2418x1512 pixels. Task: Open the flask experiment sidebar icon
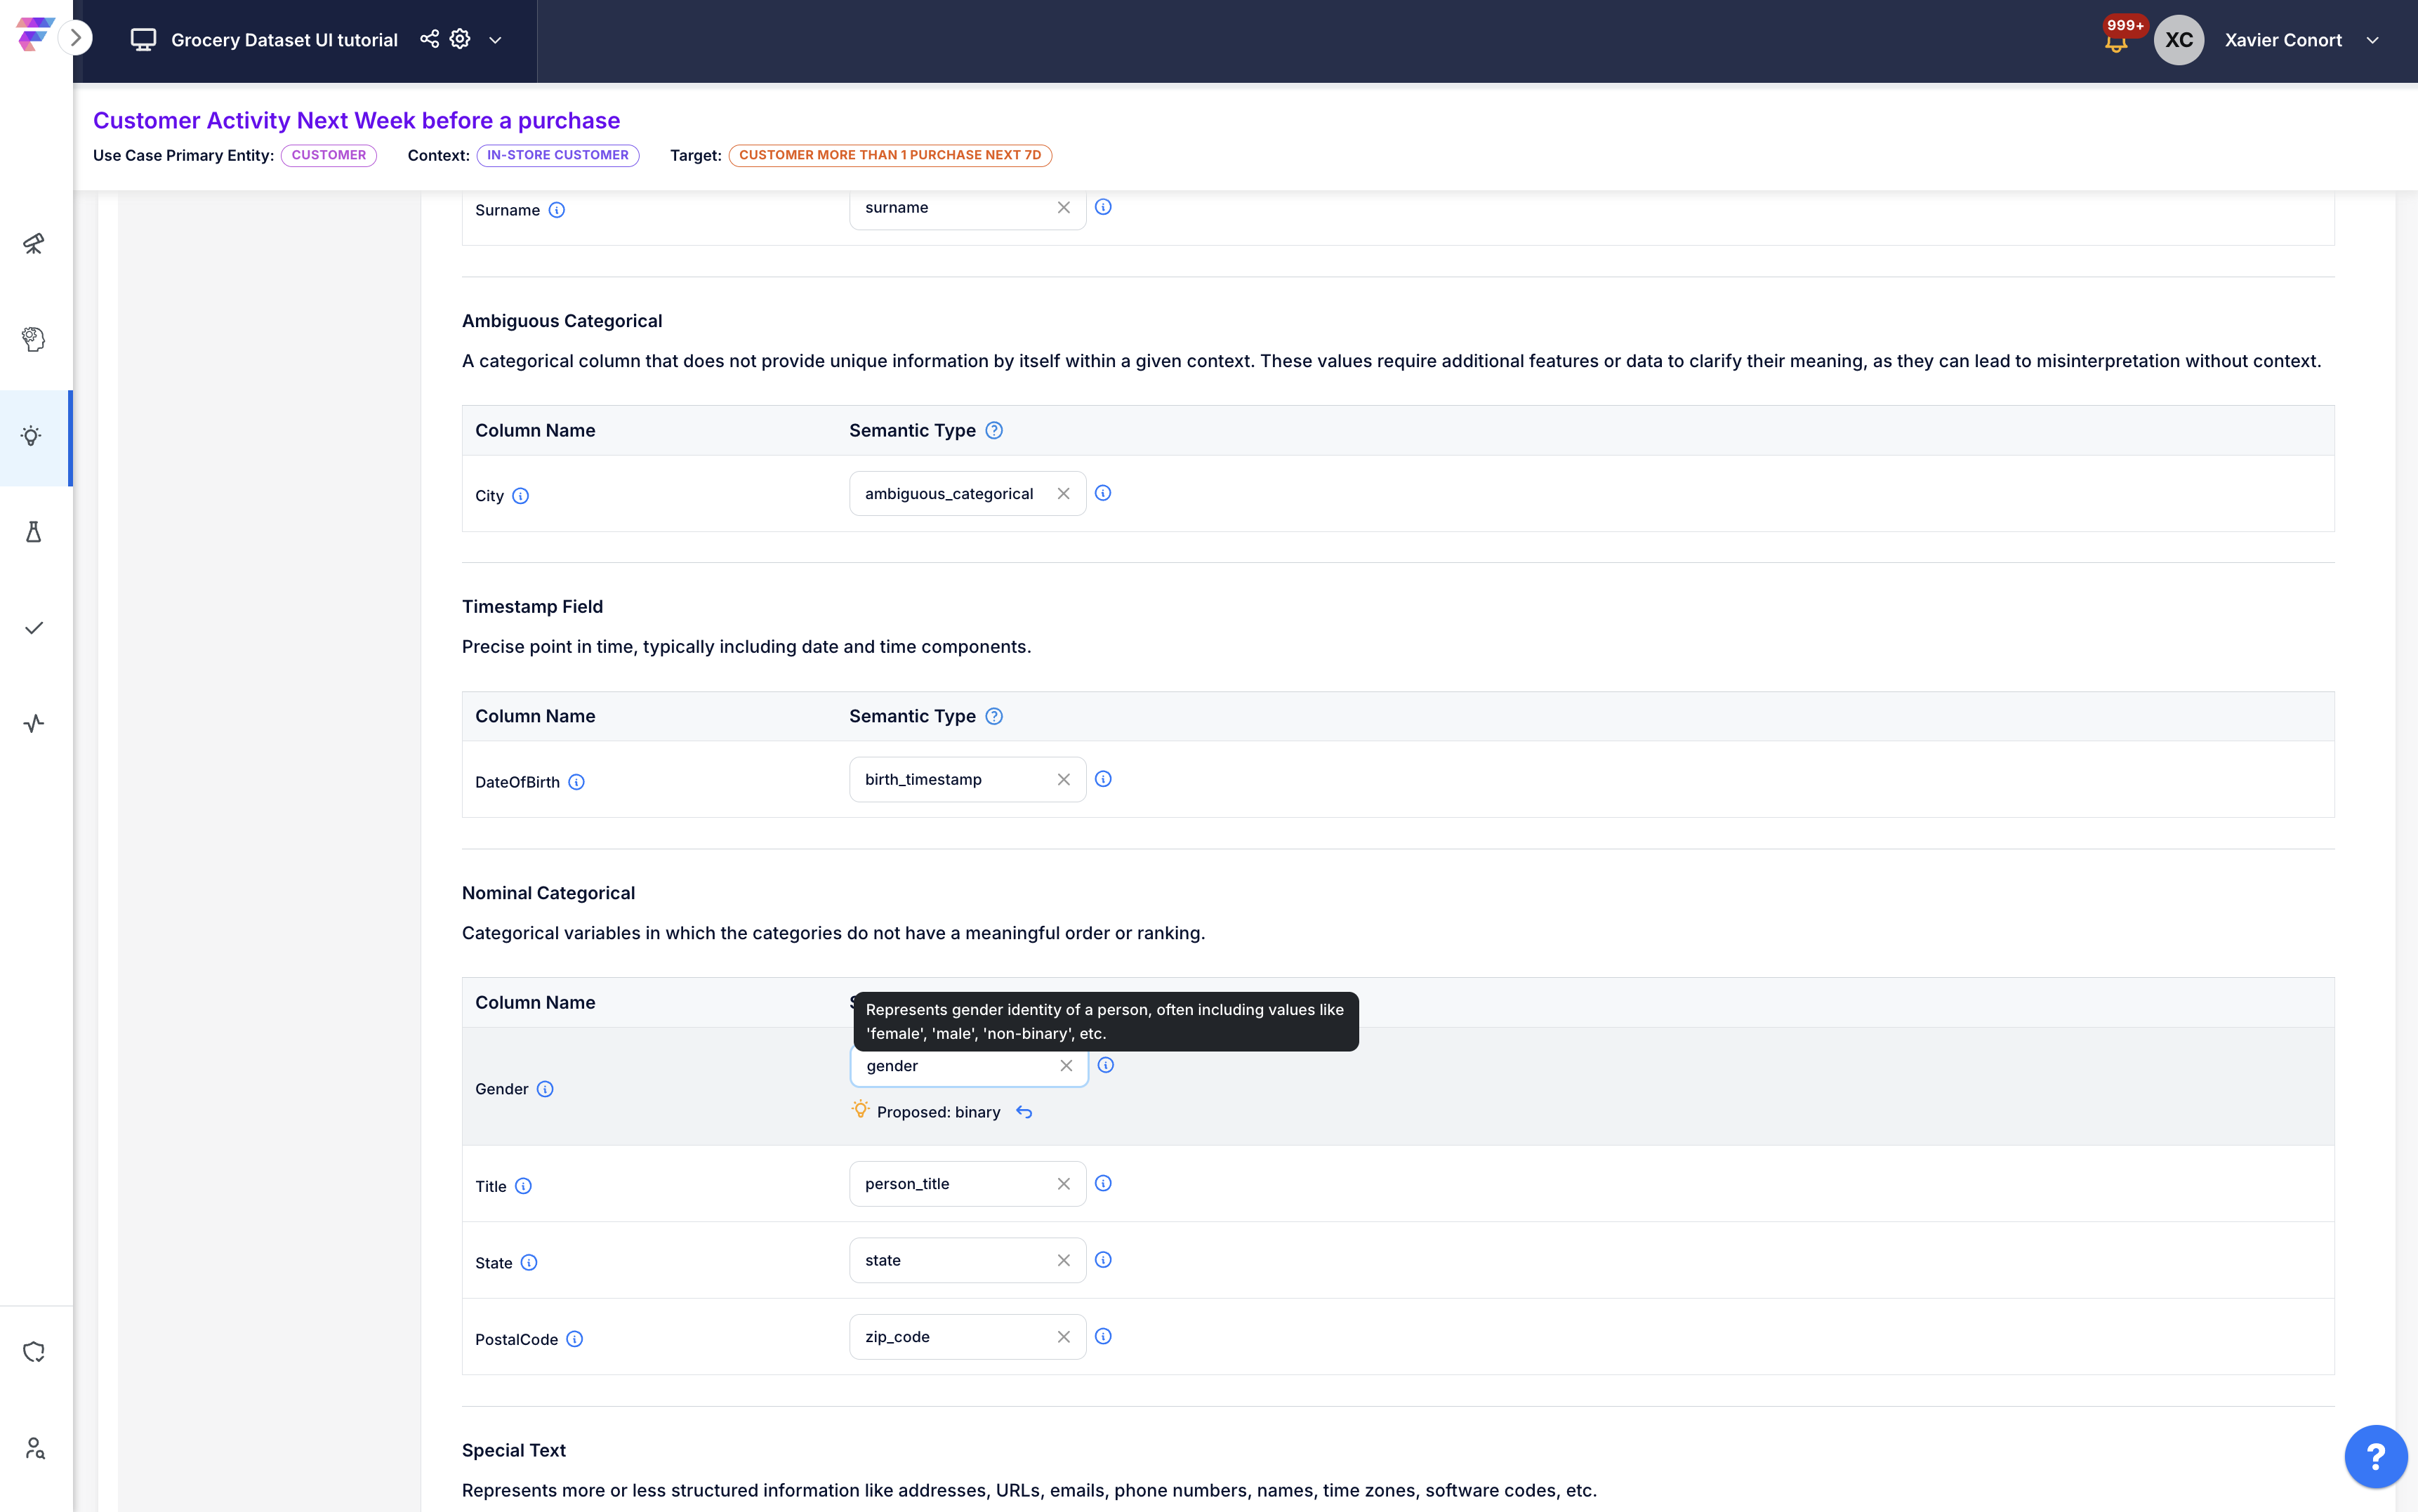[34, 532]
